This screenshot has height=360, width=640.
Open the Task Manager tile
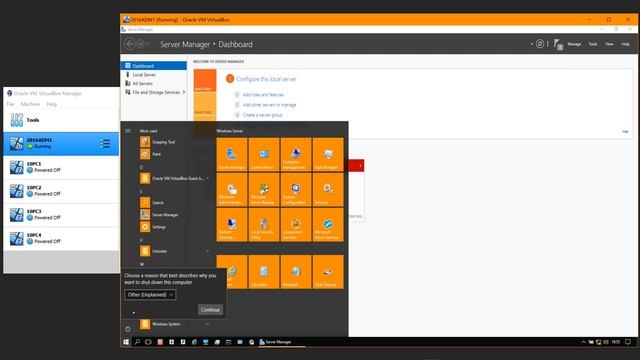click(328, 154)
